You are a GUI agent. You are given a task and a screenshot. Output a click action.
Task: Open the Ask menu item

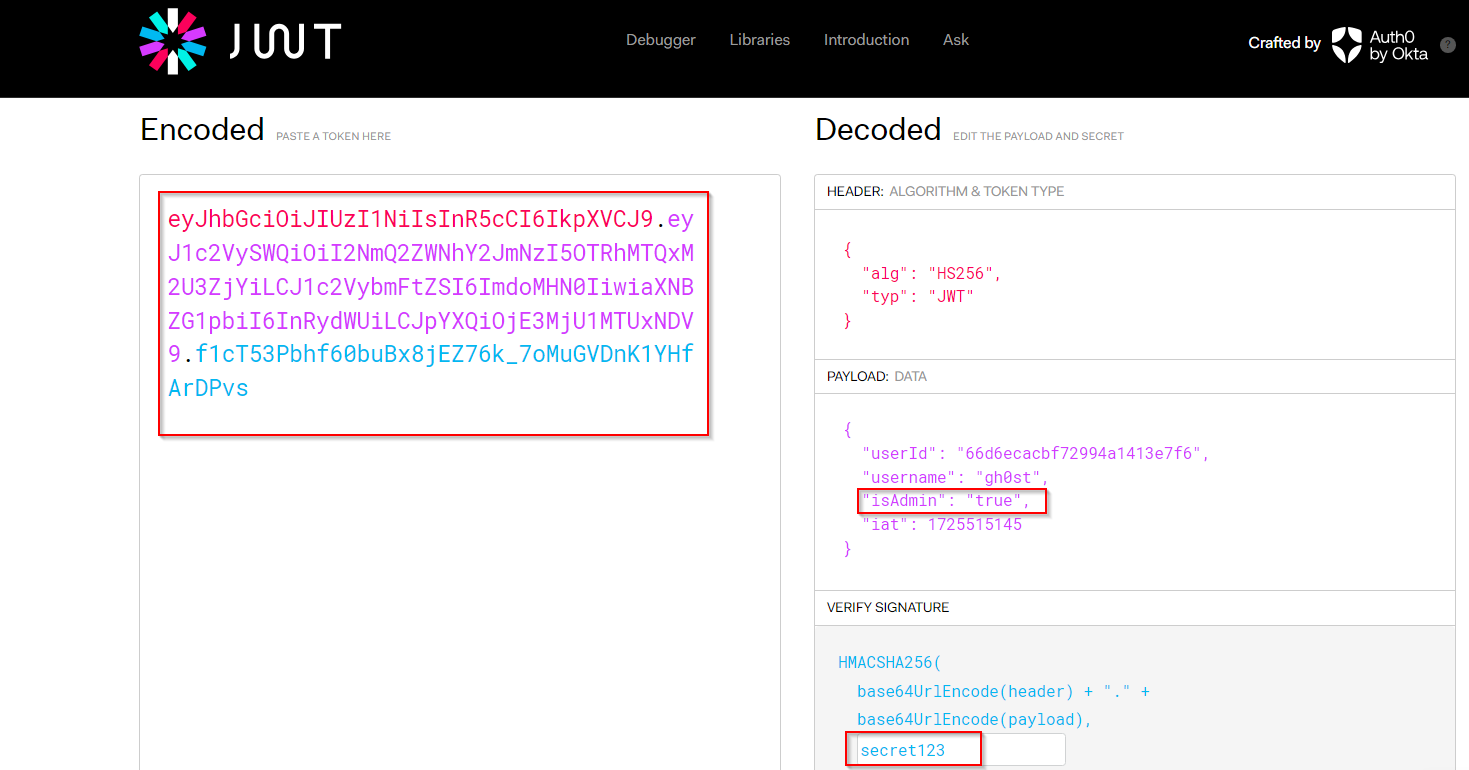click(x=956, y=40)
